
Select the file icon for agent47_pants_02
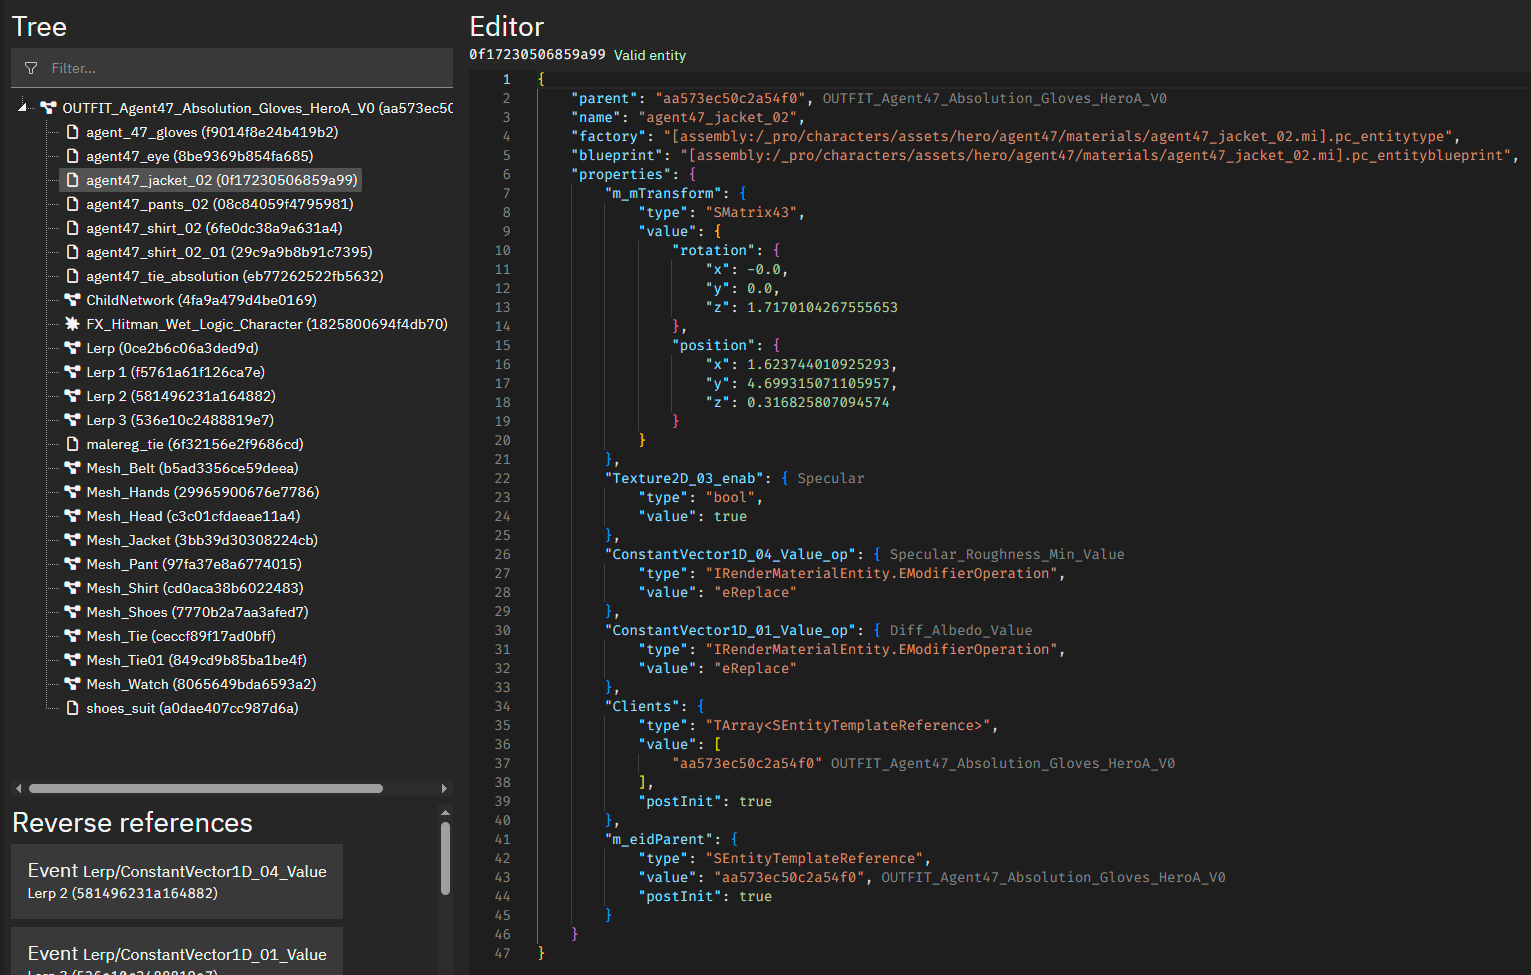(x=72, y=204)
